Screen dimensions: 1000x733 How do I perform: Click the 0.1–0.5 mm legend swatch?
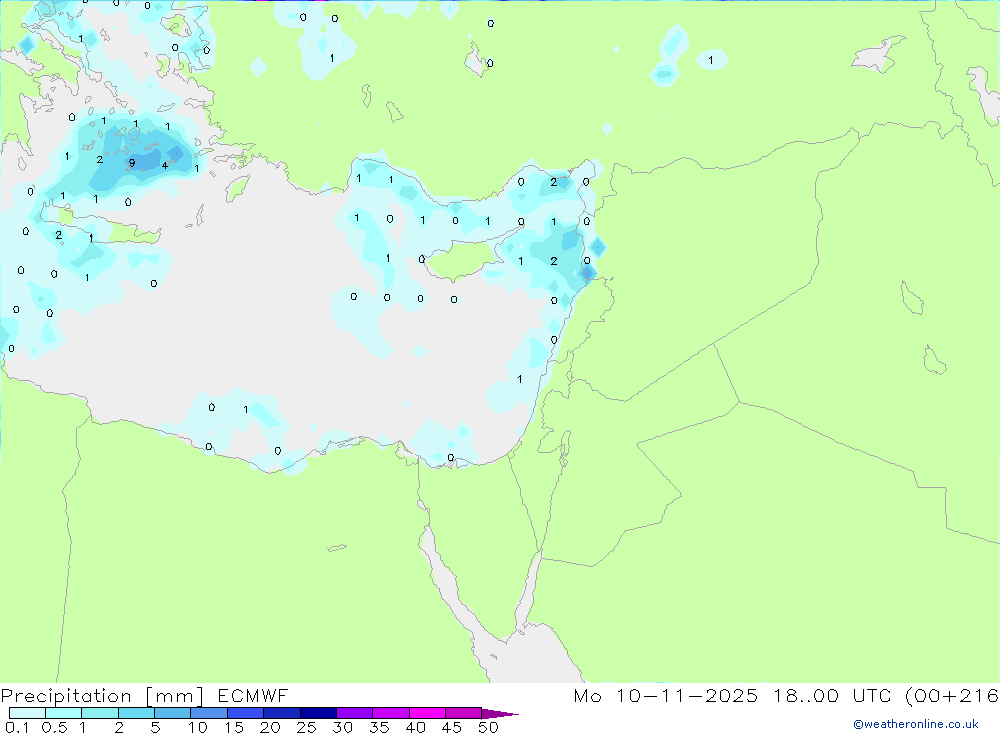(x=27, y=713)
